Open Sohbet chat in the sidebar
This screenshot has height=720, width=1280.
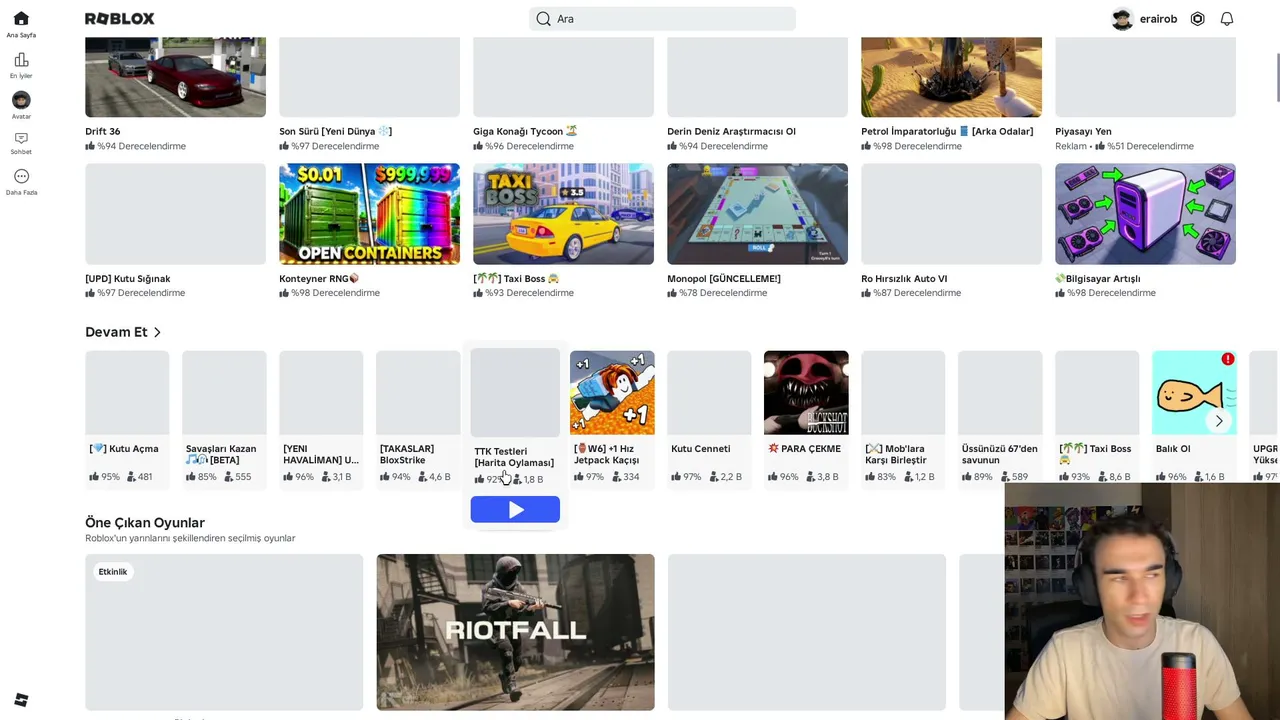(21, 143)
